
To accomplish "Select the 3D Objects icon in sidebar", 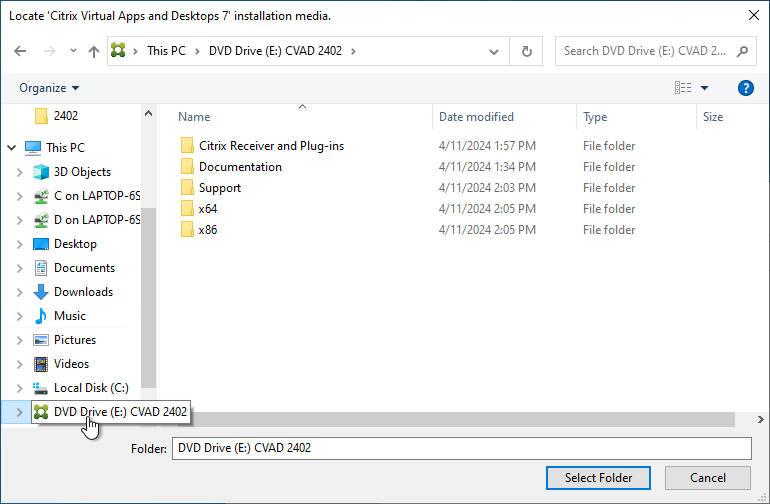I will coord(41,172).
